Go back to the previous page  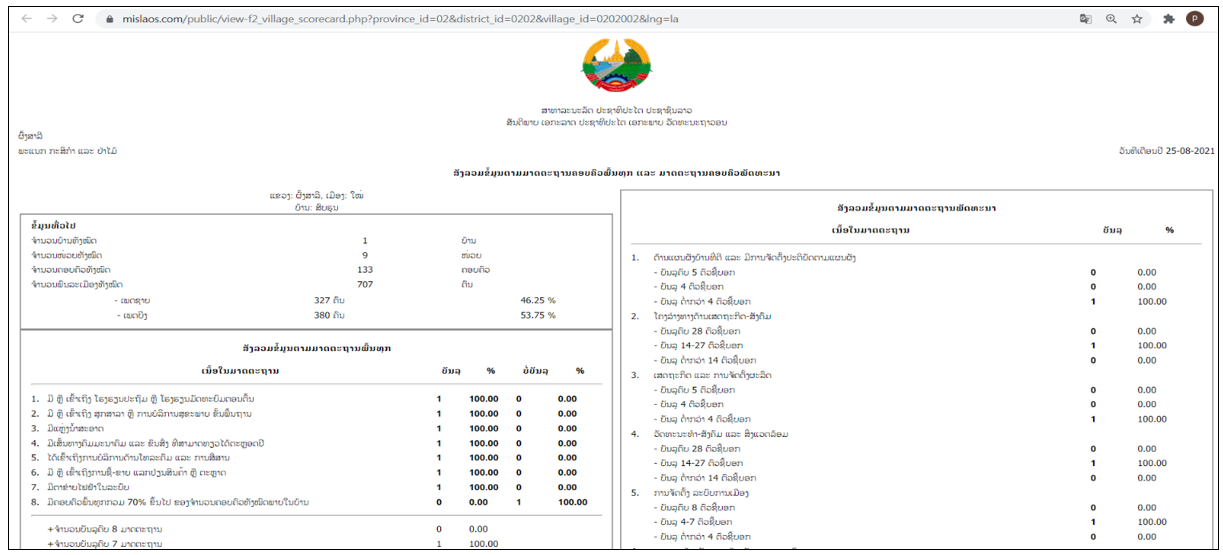pos(26,19)
